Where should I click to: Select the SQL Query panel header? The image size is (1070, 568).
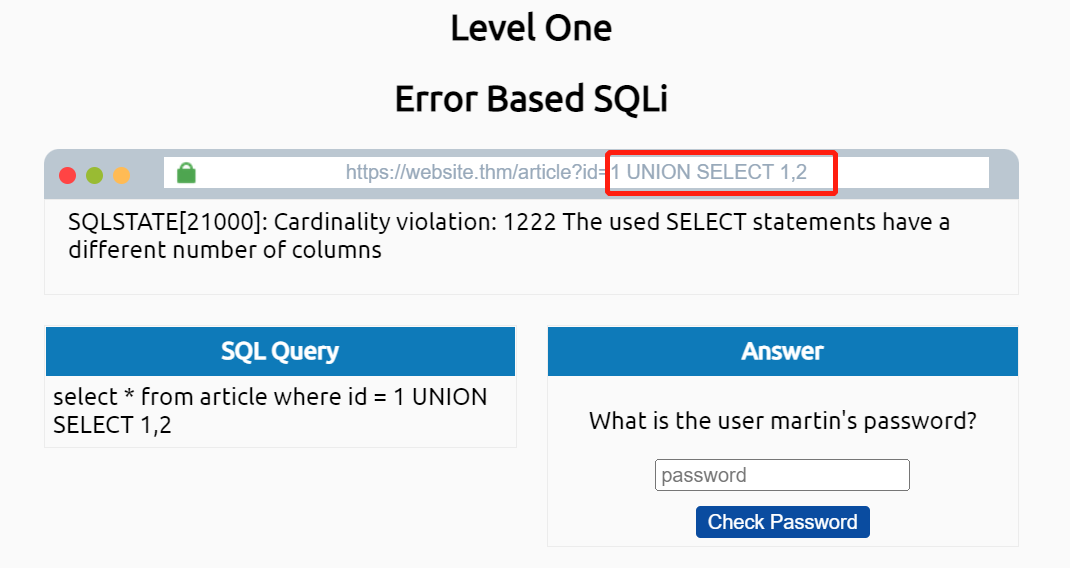coord(280,351)
